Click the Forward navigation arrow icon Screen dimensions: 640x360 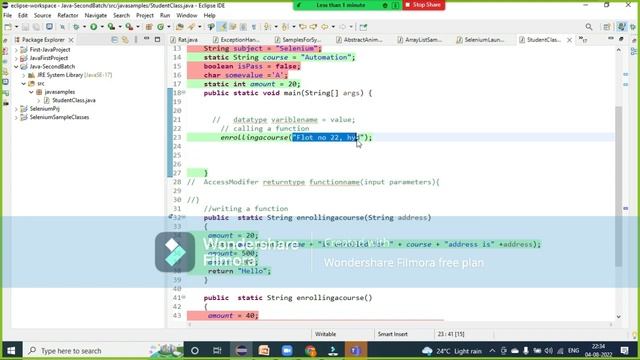coord(342,27)
